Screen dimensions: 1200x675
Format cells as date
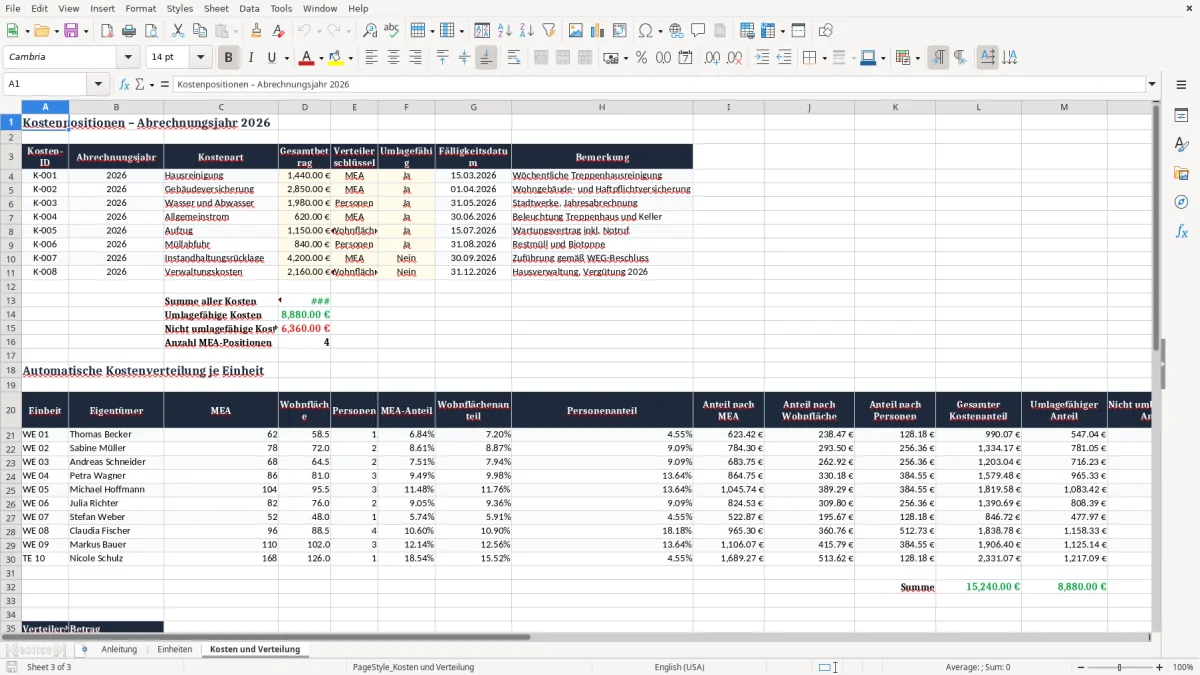685,58
